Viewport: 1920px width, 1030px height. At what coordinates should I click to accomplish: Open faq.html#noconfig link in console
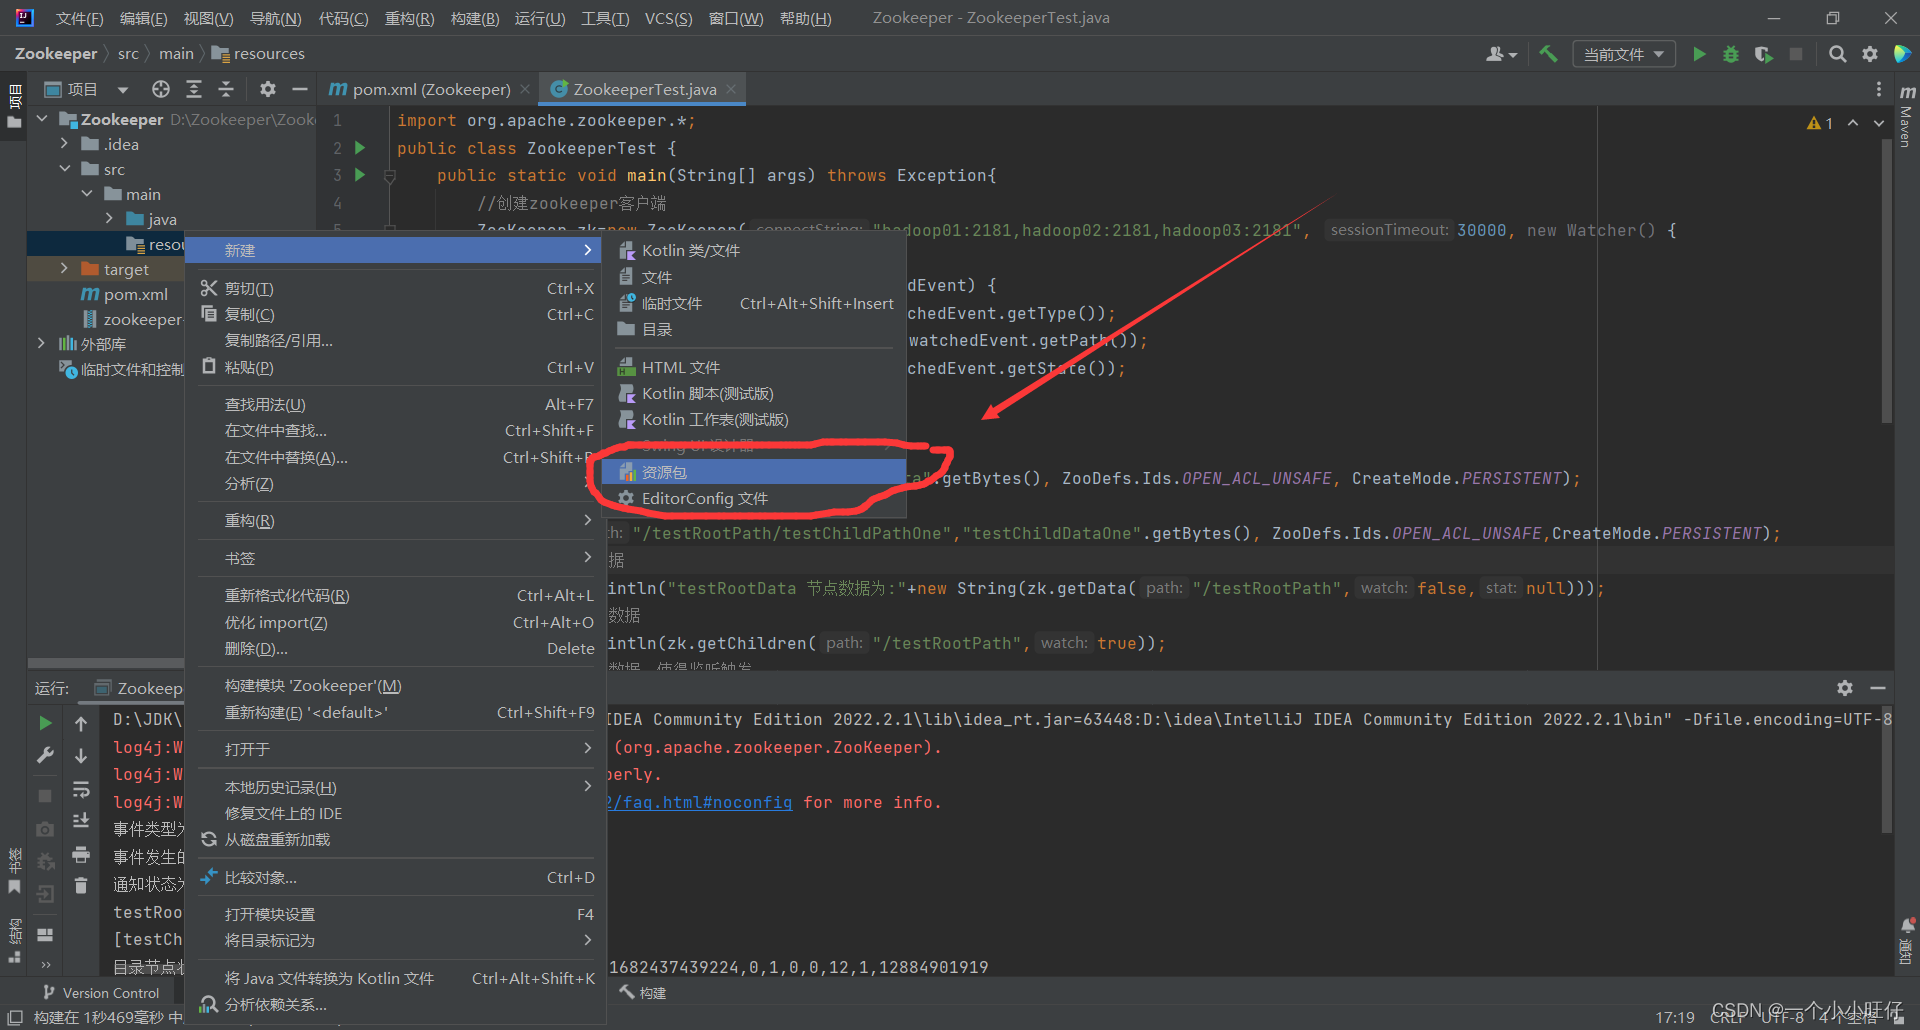pyautogui.click(x=700, y=802)
